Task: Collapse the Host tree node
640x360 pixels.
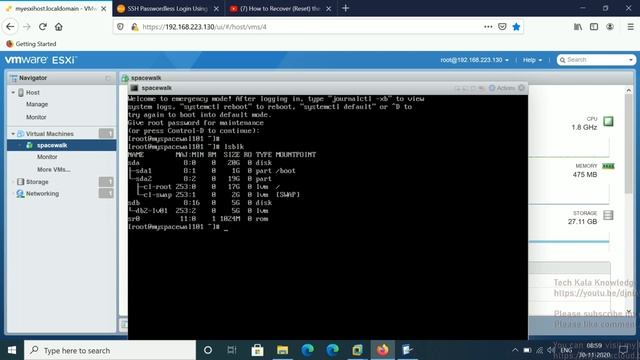Action: click(x=13, y=93)
